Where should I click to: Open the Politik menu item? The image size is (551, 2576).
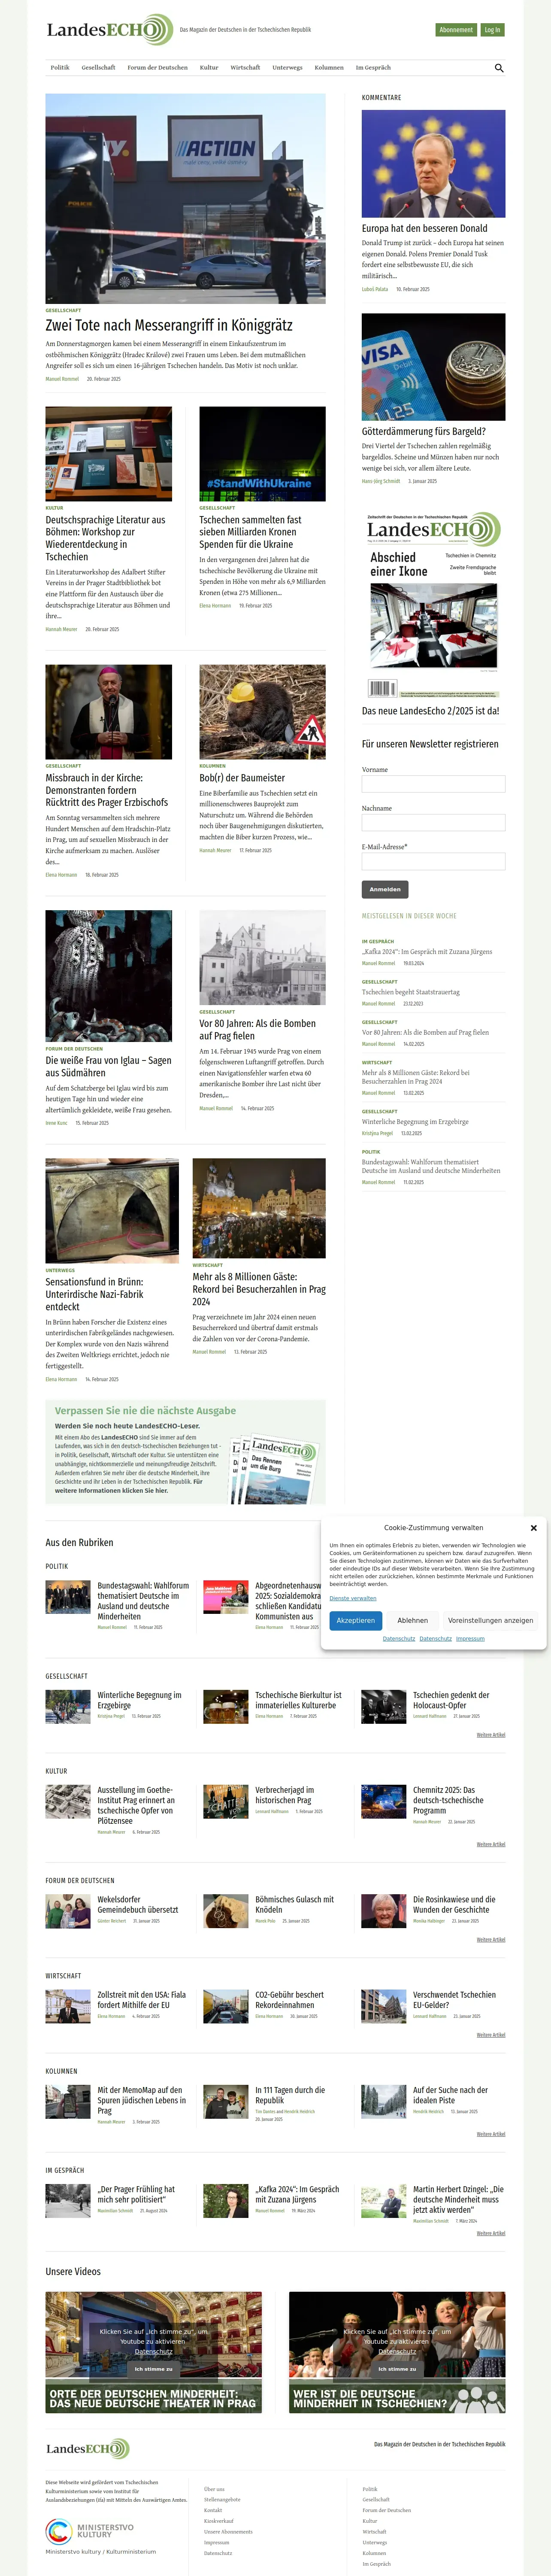[x=60, y=67]
